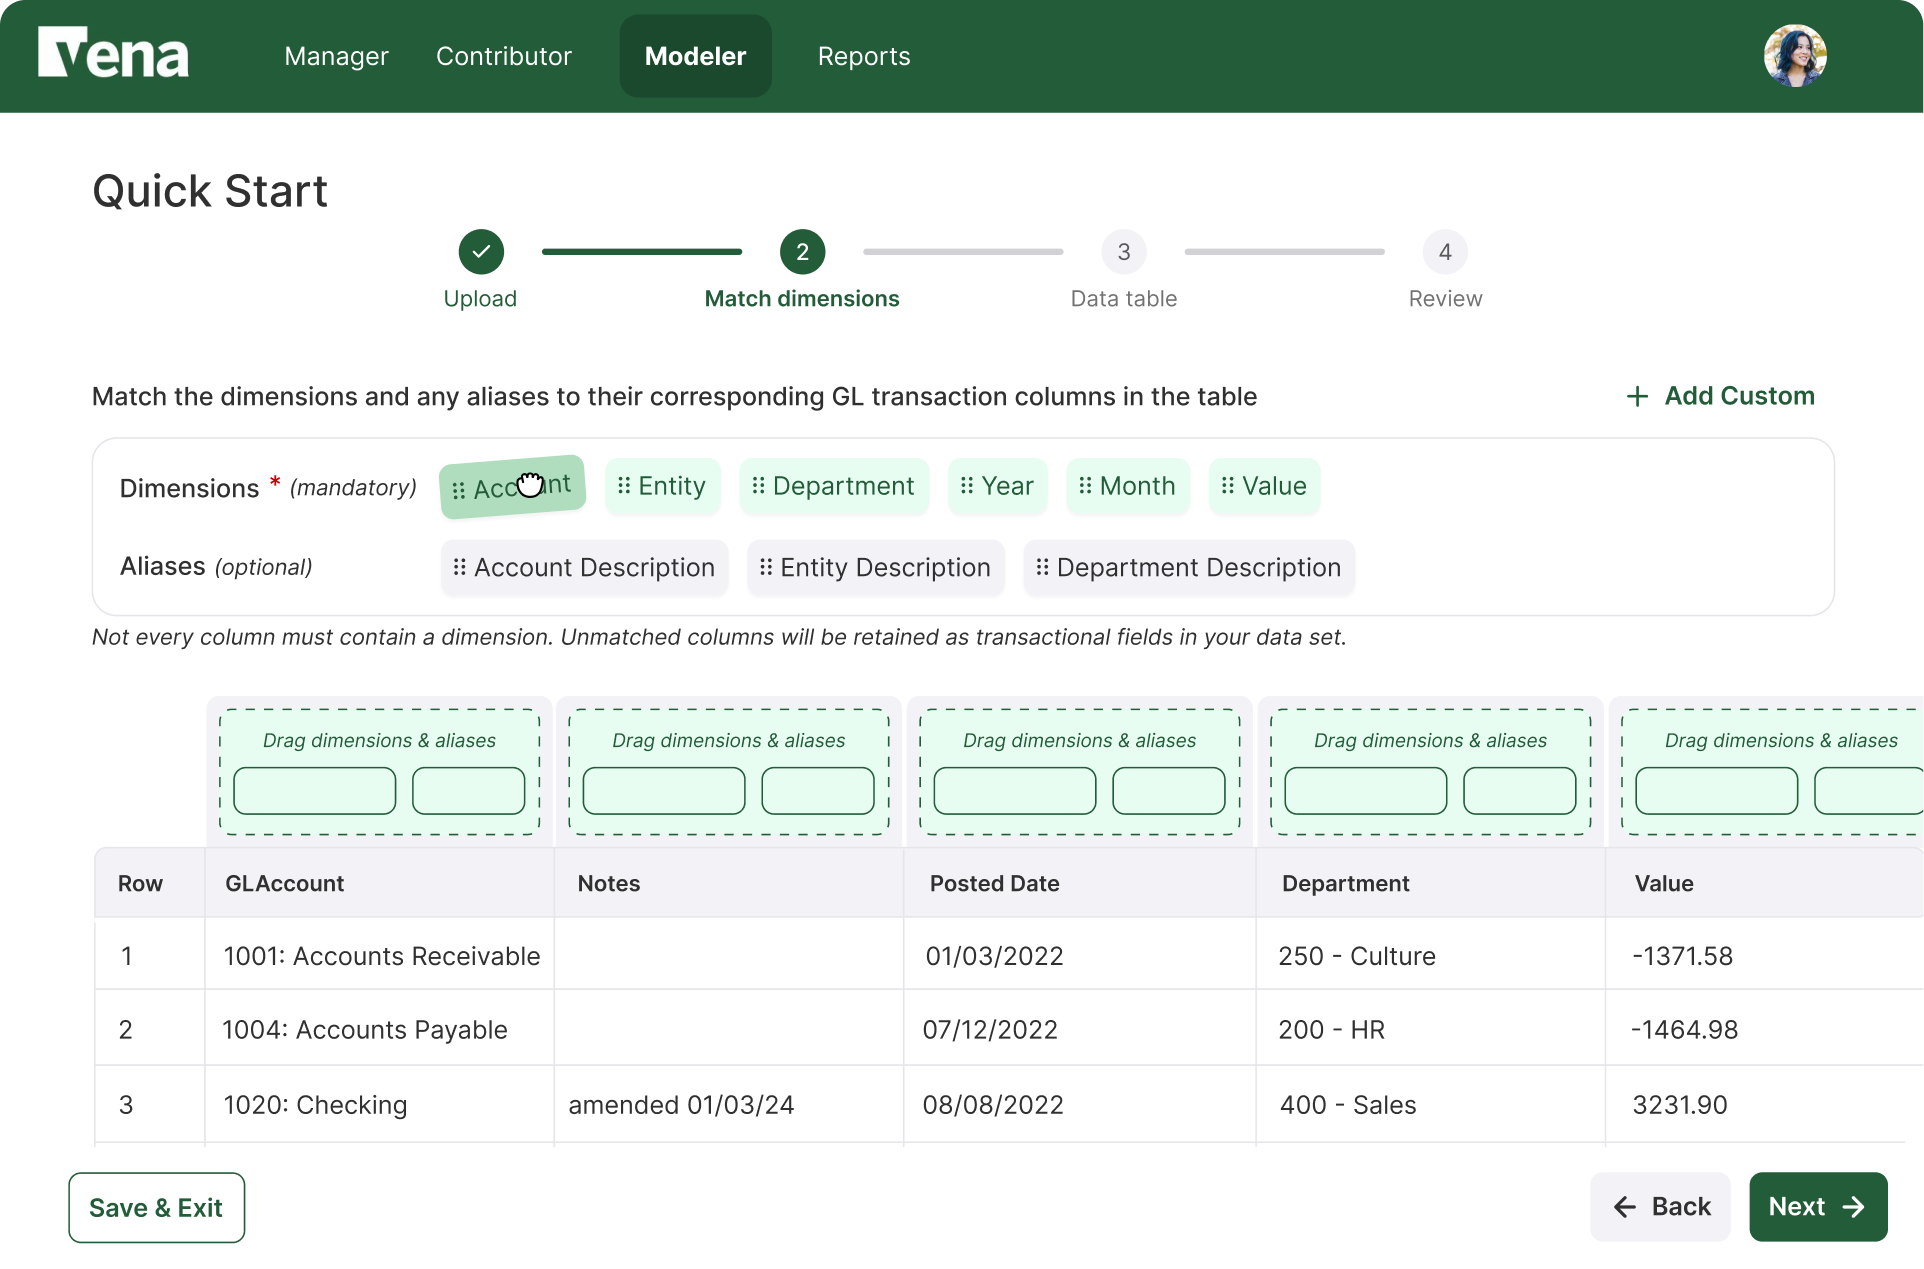The image size is (1924, 1269).
Task: Click the Back button
Action: [1661, 1207]
